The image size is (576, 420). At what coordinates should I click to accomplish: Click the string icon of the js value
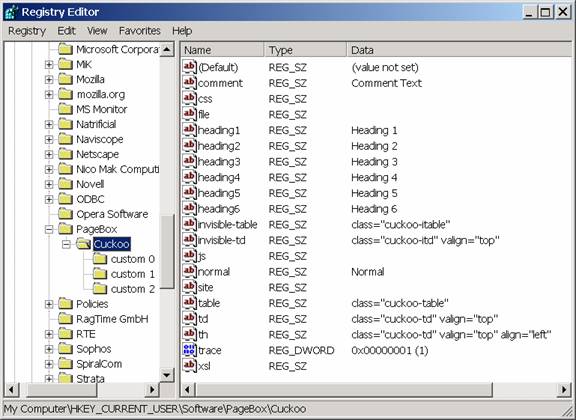(x=190, y=255)
